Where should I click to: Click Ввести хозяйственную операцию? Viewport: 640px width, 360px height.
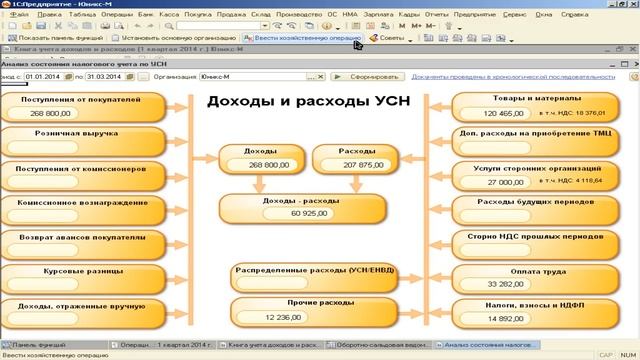[302, 38]
